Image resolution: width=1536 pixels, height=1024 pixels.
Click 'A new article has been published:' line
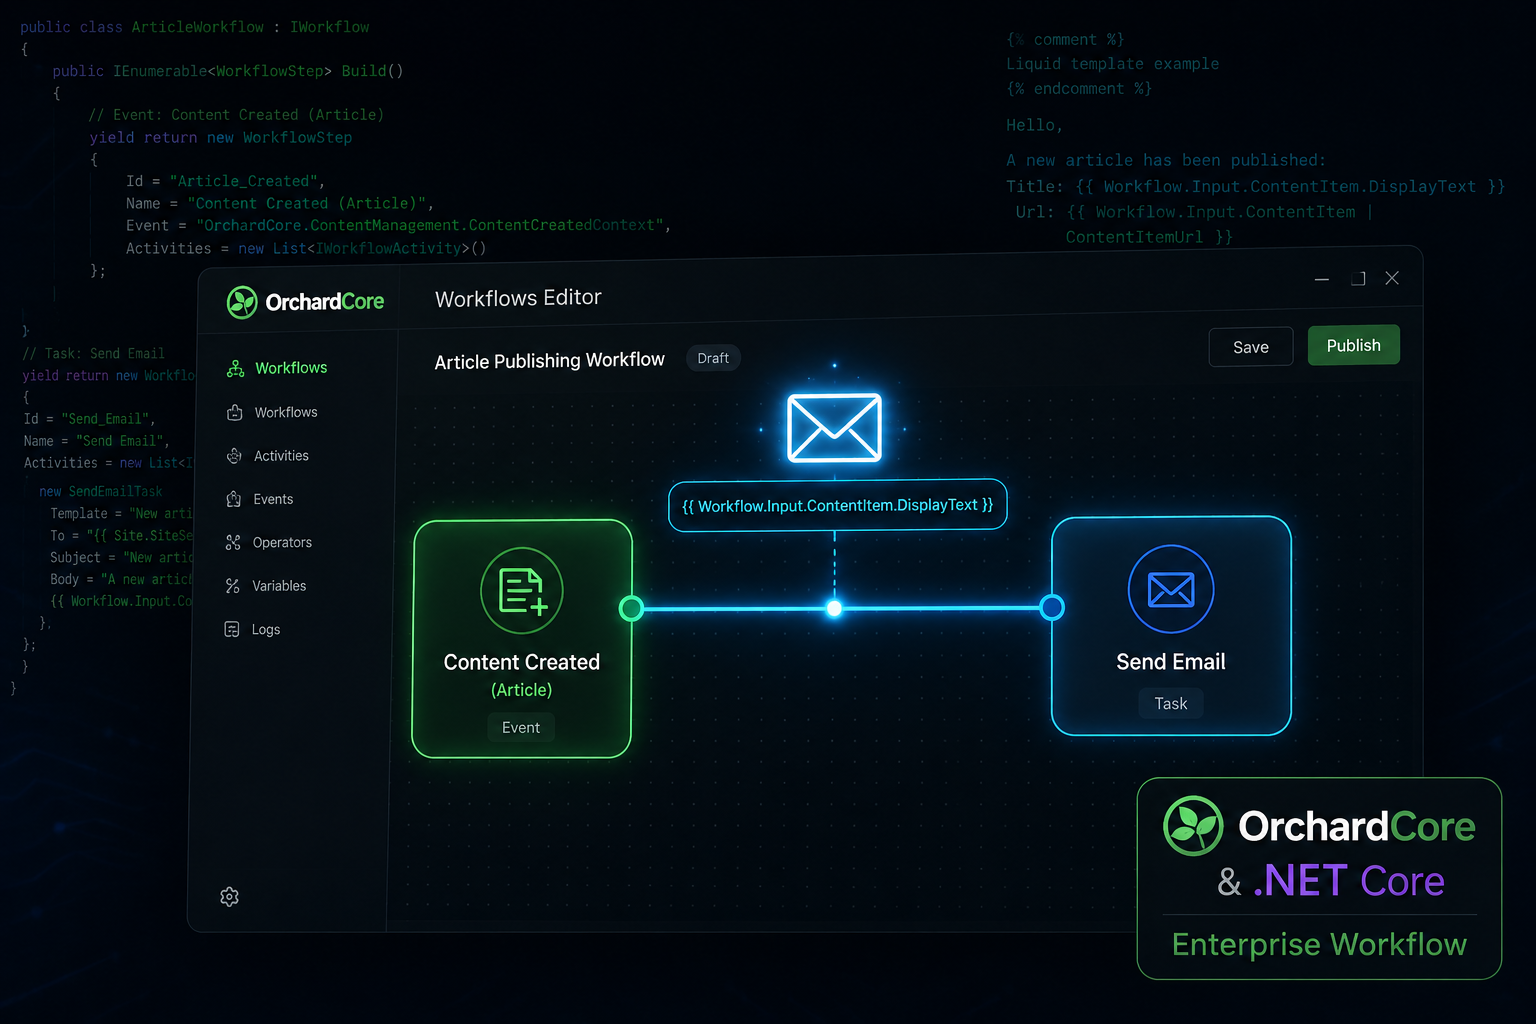[1166, 160]
